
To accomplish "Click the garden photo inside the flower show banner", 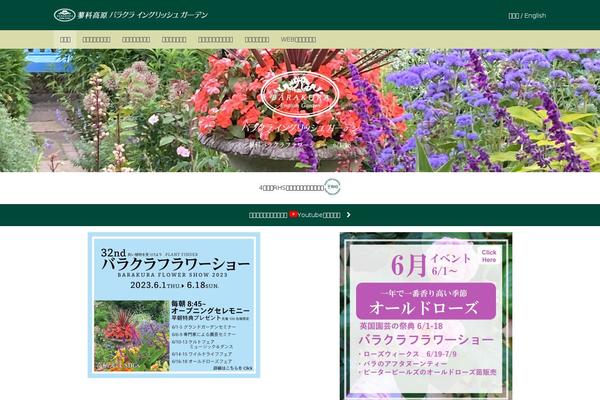I will [x=132, y=336].
